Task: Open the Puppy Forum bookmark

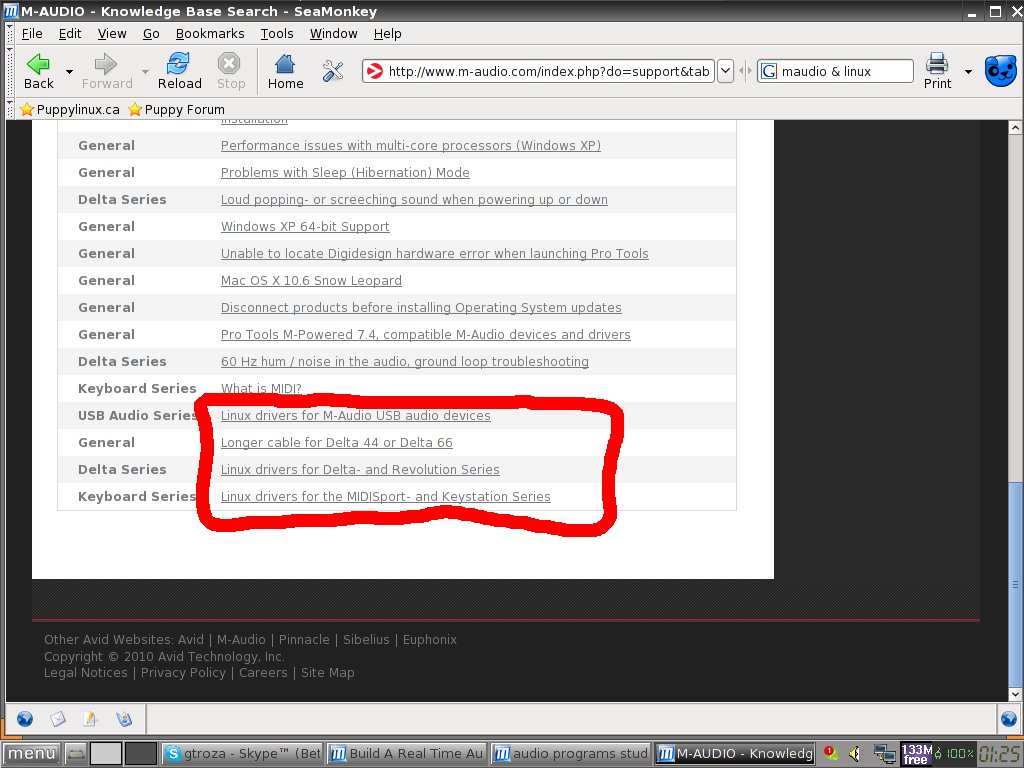Action: click(176, 109)
